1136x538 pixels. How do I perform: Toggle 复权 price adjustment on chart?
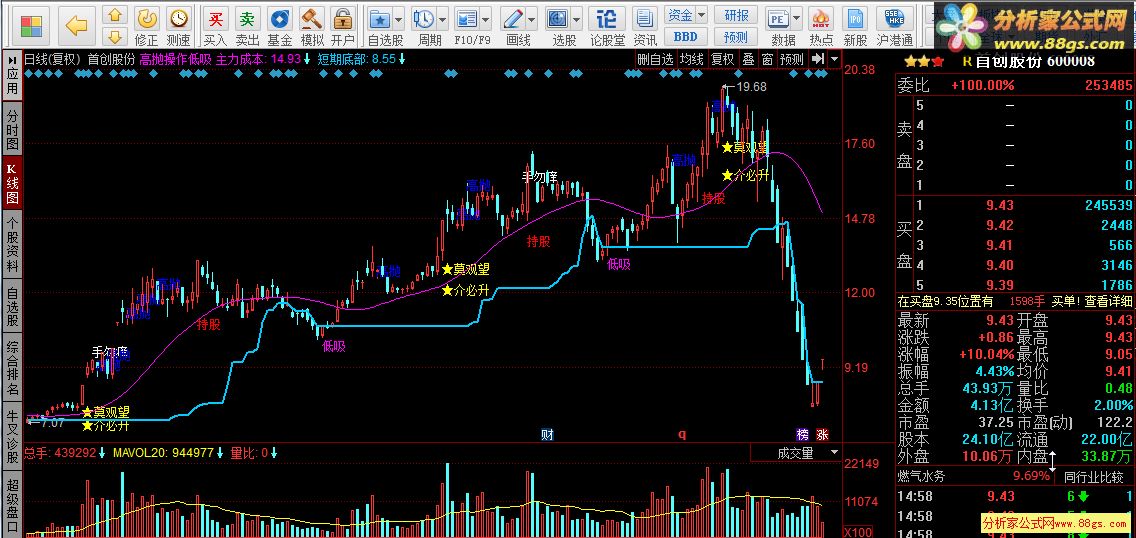coord(722,59)
